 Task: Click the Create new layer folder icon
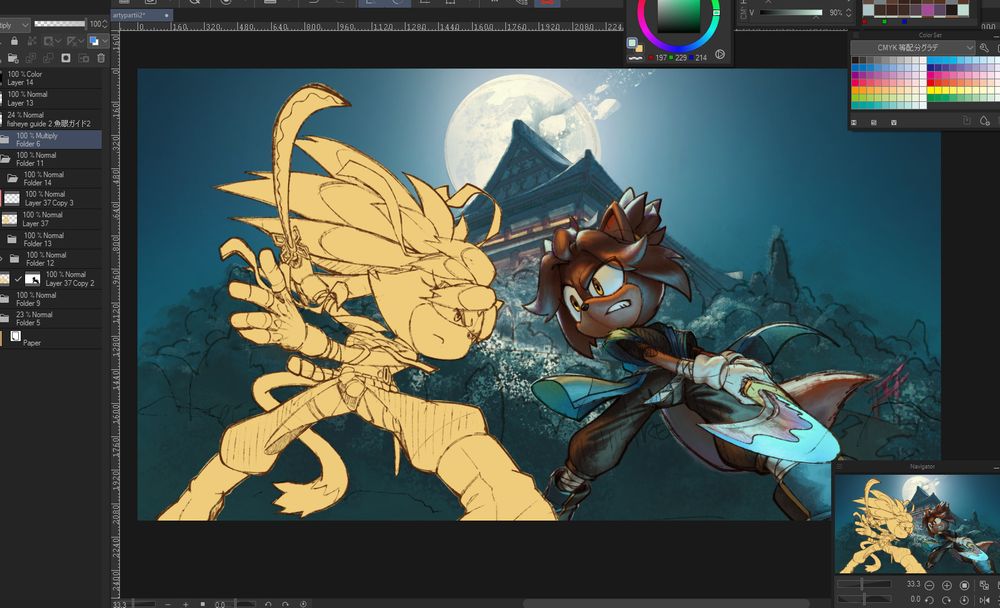coord(12,58)
